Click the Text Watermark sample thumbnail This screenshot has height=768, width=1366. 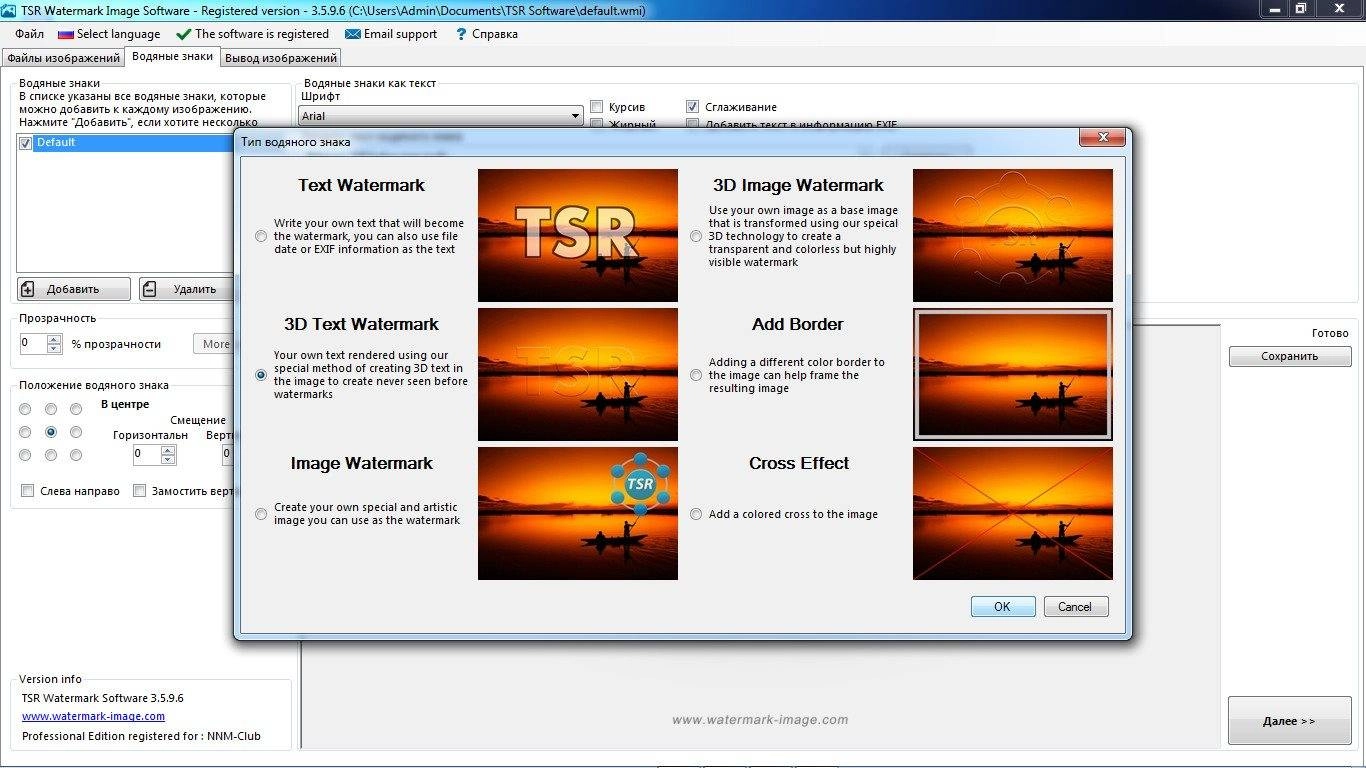pos(578,235)
